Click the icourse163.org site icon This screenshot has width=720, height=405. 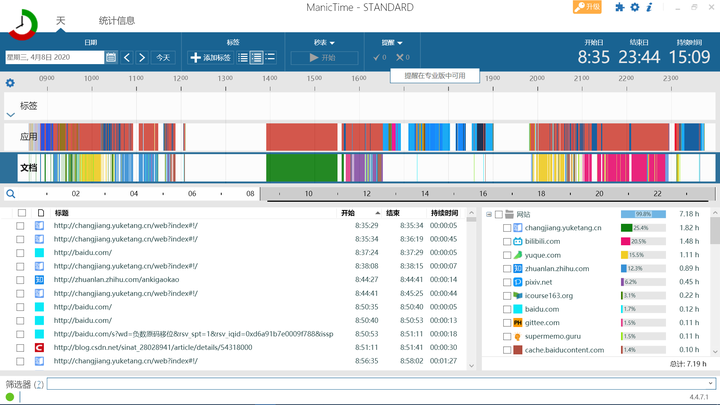518,296
